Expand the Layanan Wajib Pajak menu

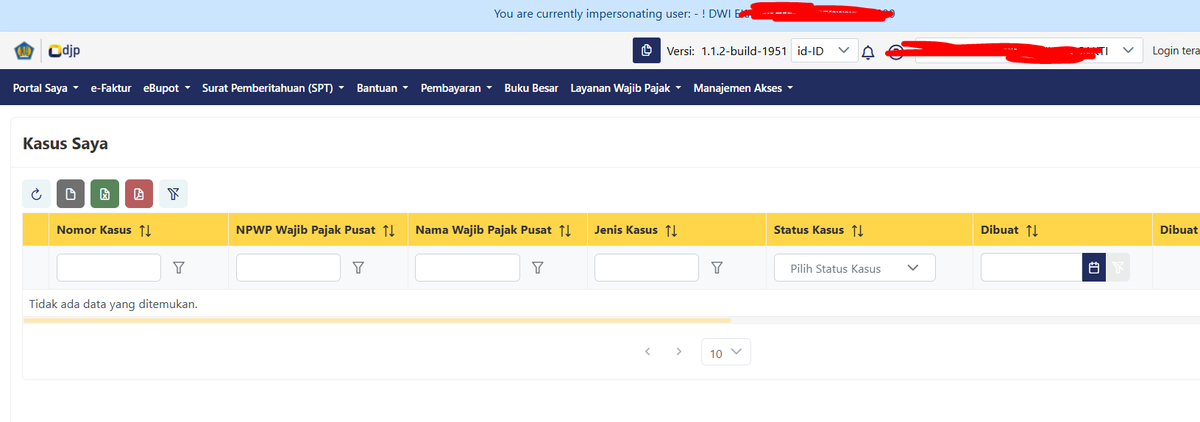click(x=625, y=88)
